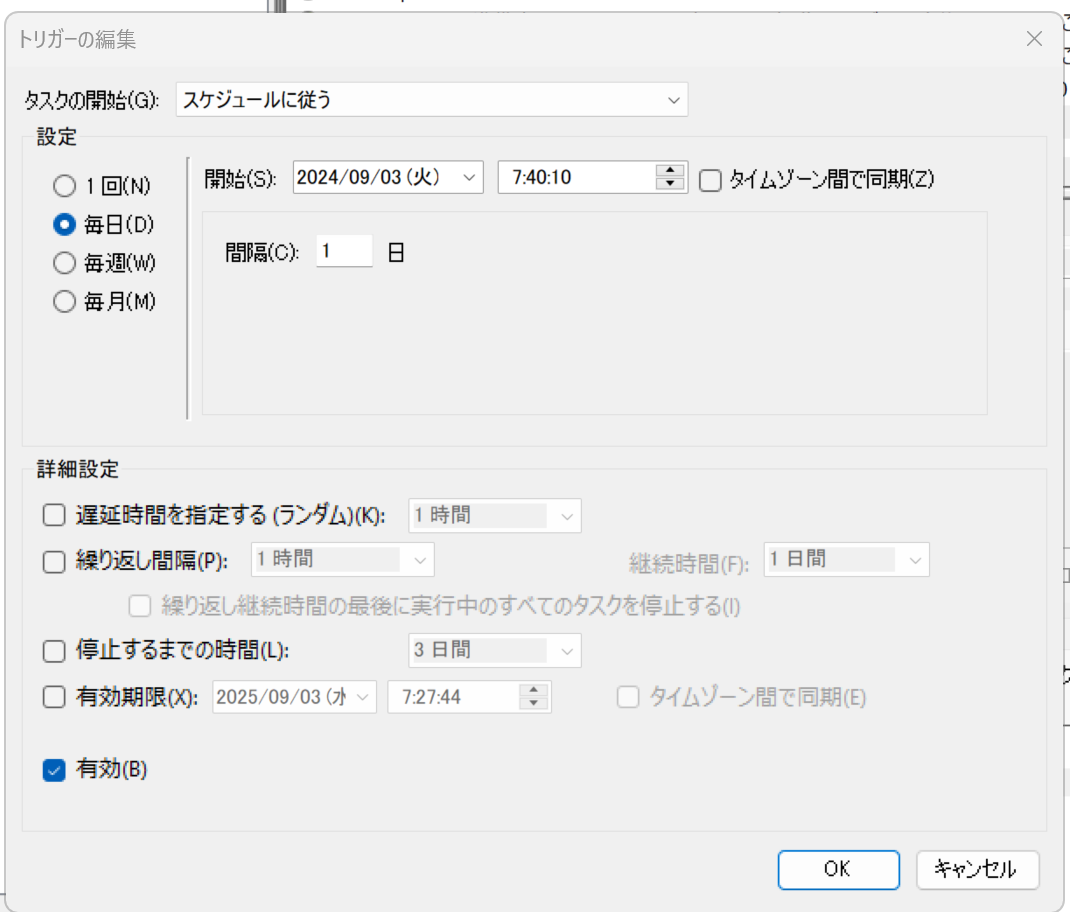Increase start time with up spinner arrow
The width and height of the screenshot is (1070, 912).
click(669, 171)
